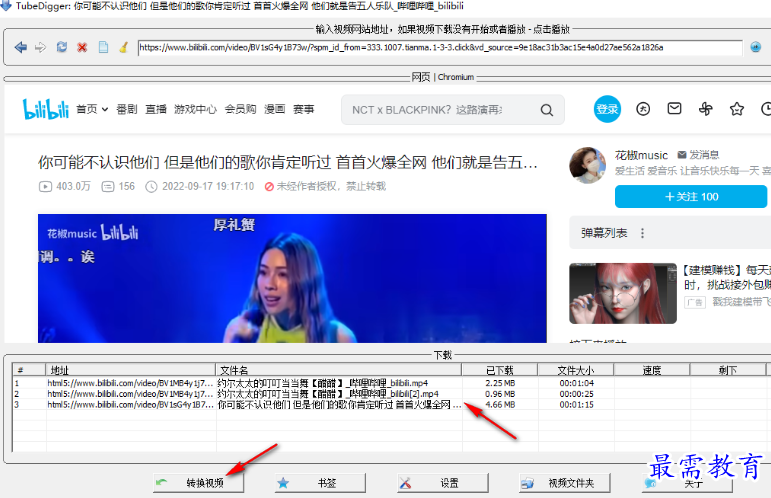771x498 pixels.
Task: Click the red-haired girl ad thumbnail
Action: pos(623,293)
